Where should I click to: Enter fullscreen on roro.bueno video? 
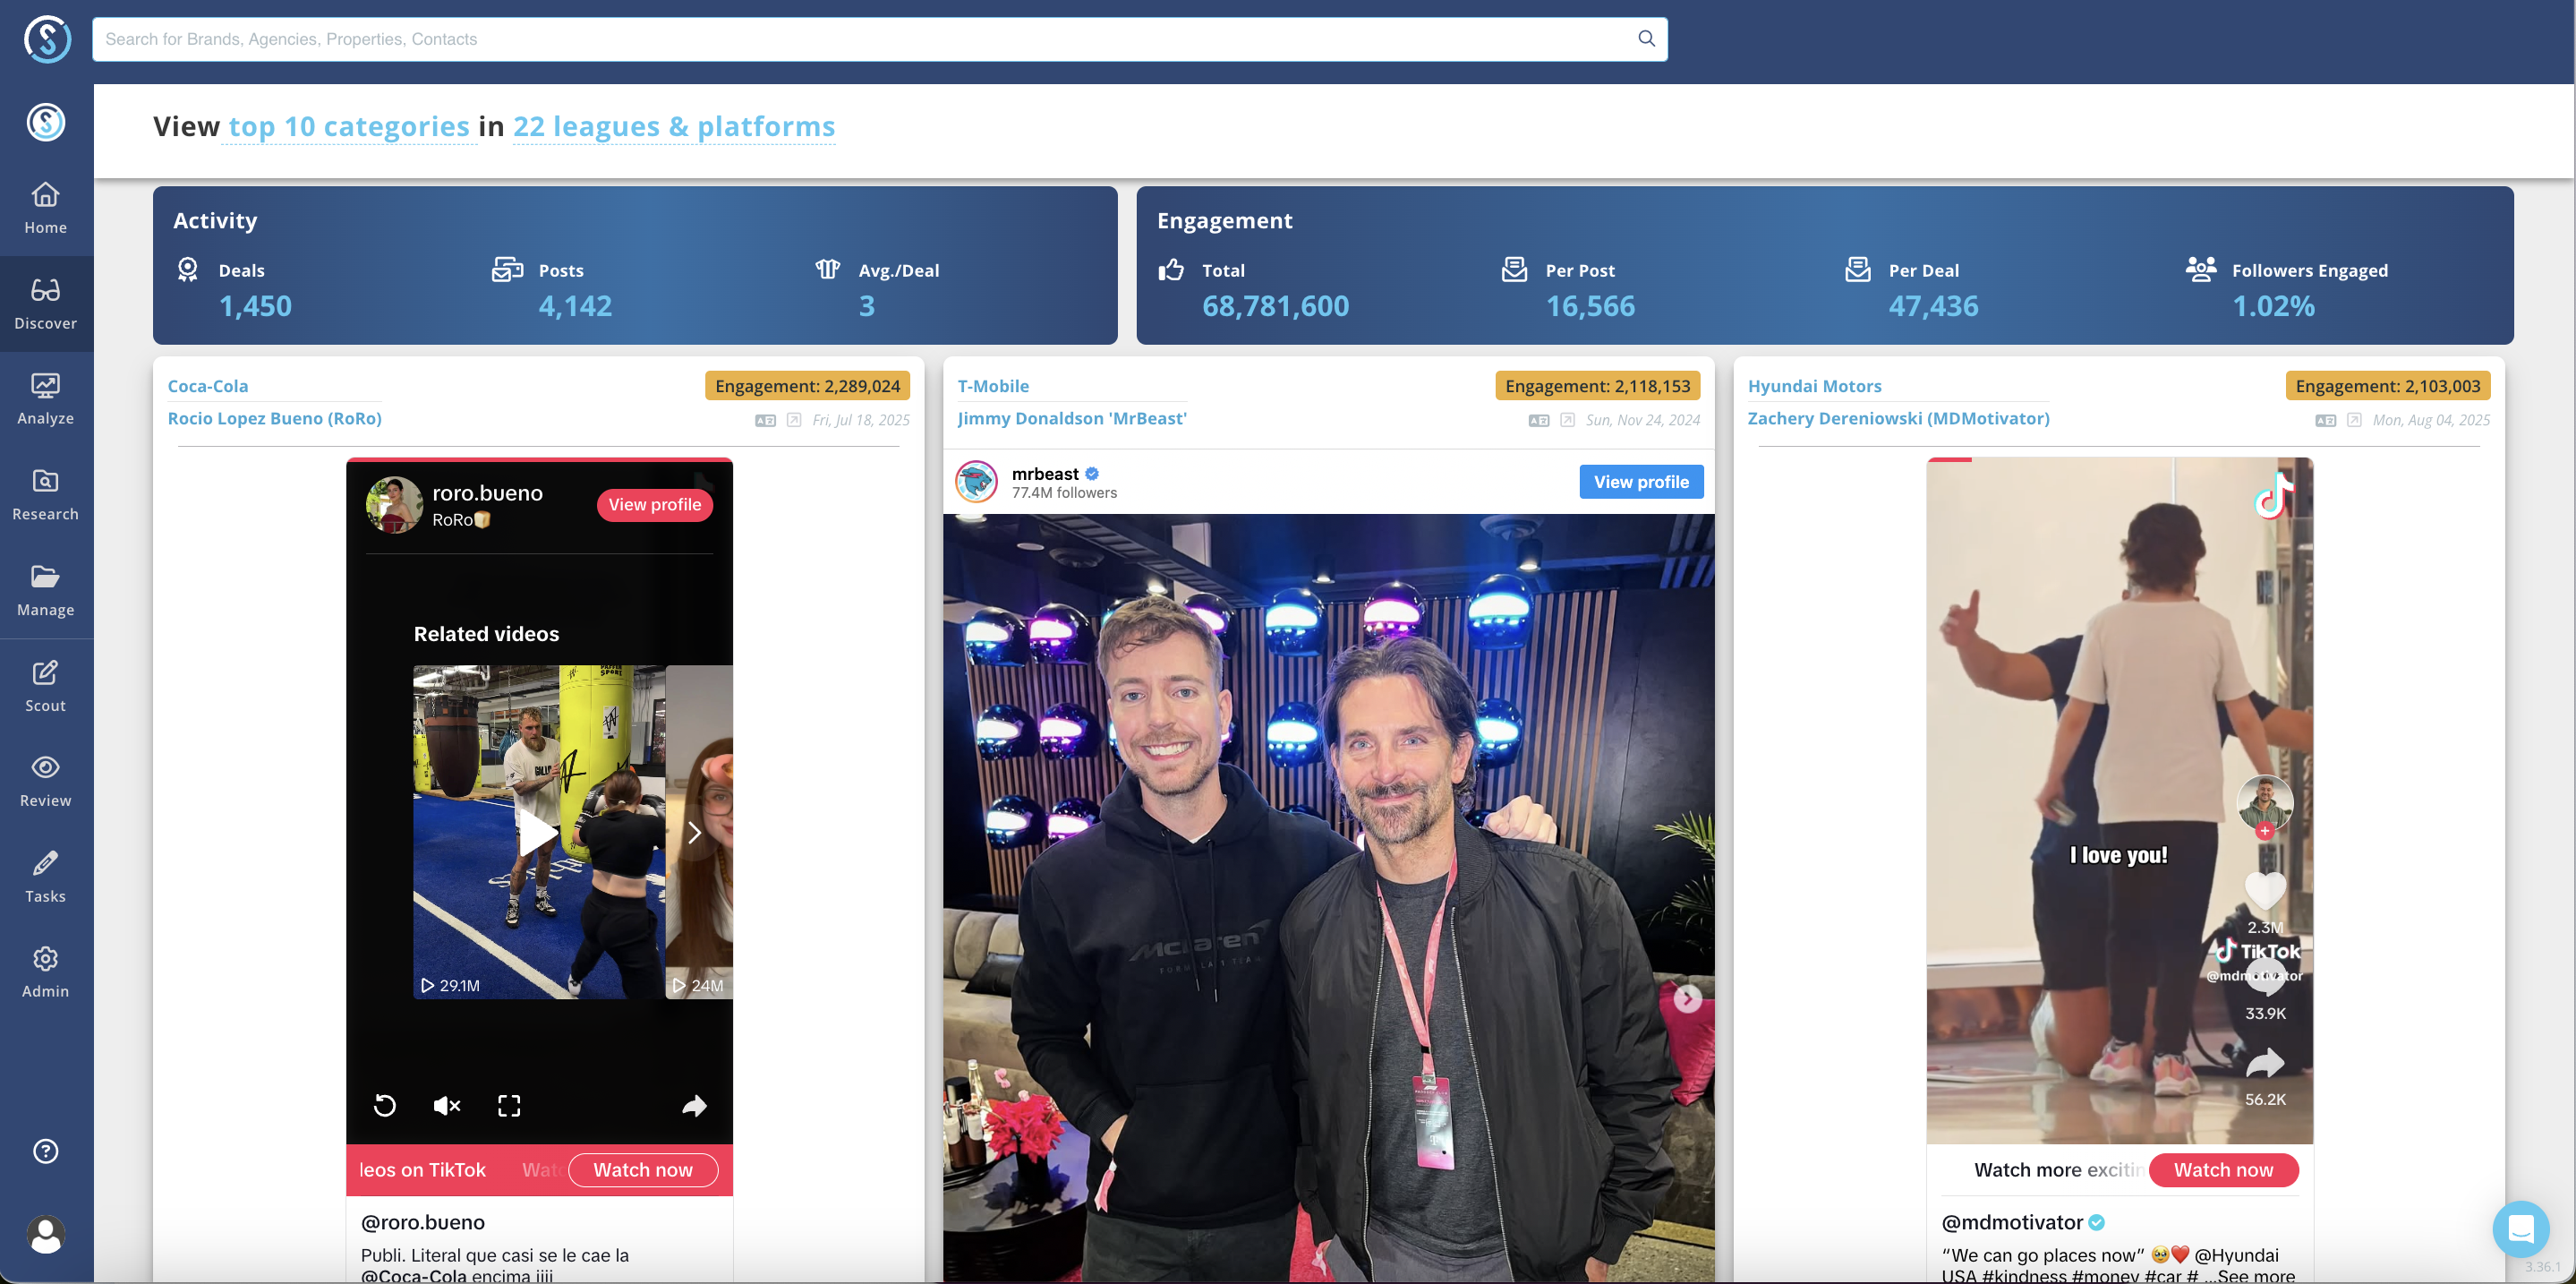[509, 1106]
